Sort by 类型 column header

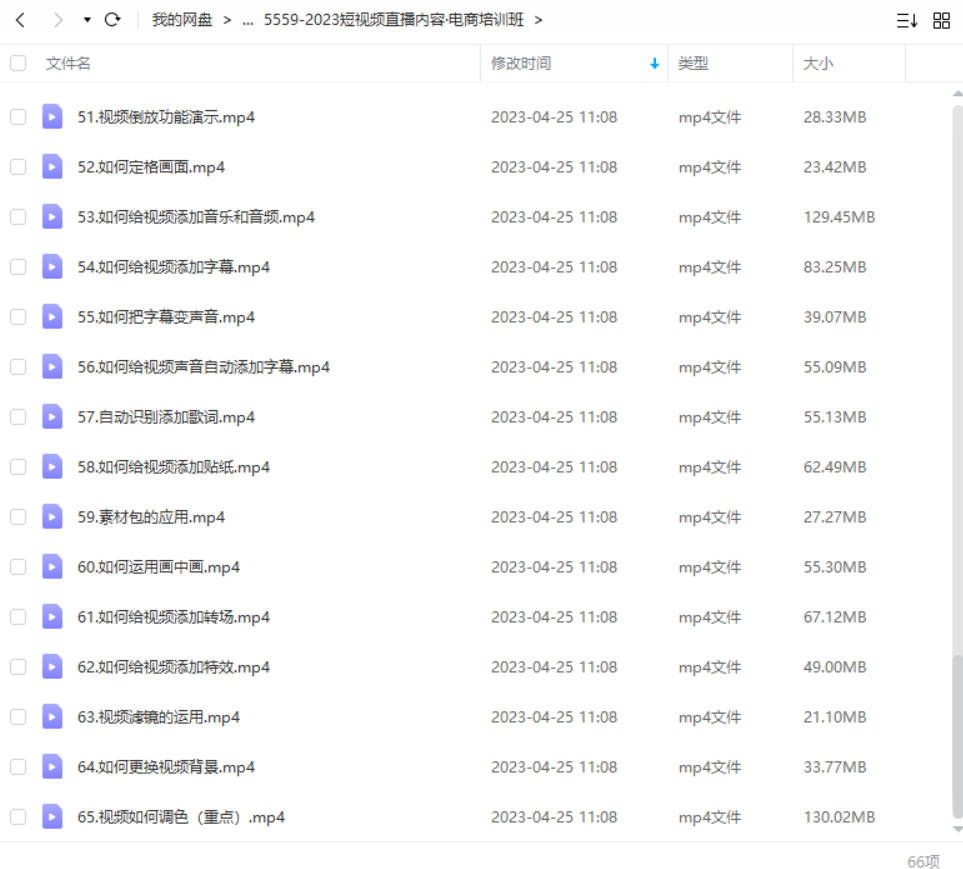coord(693,63)
